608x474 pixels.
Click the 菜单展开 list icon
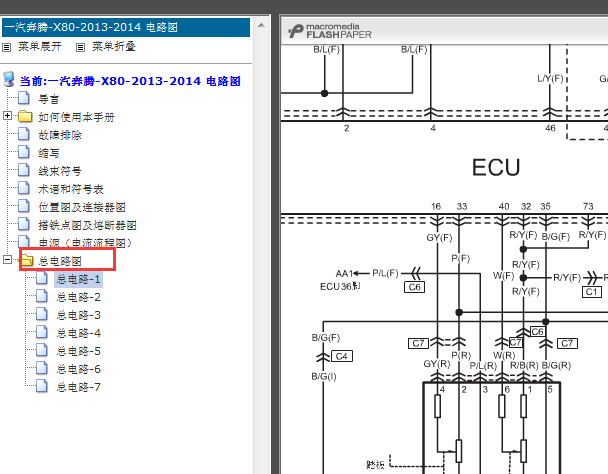7,47
